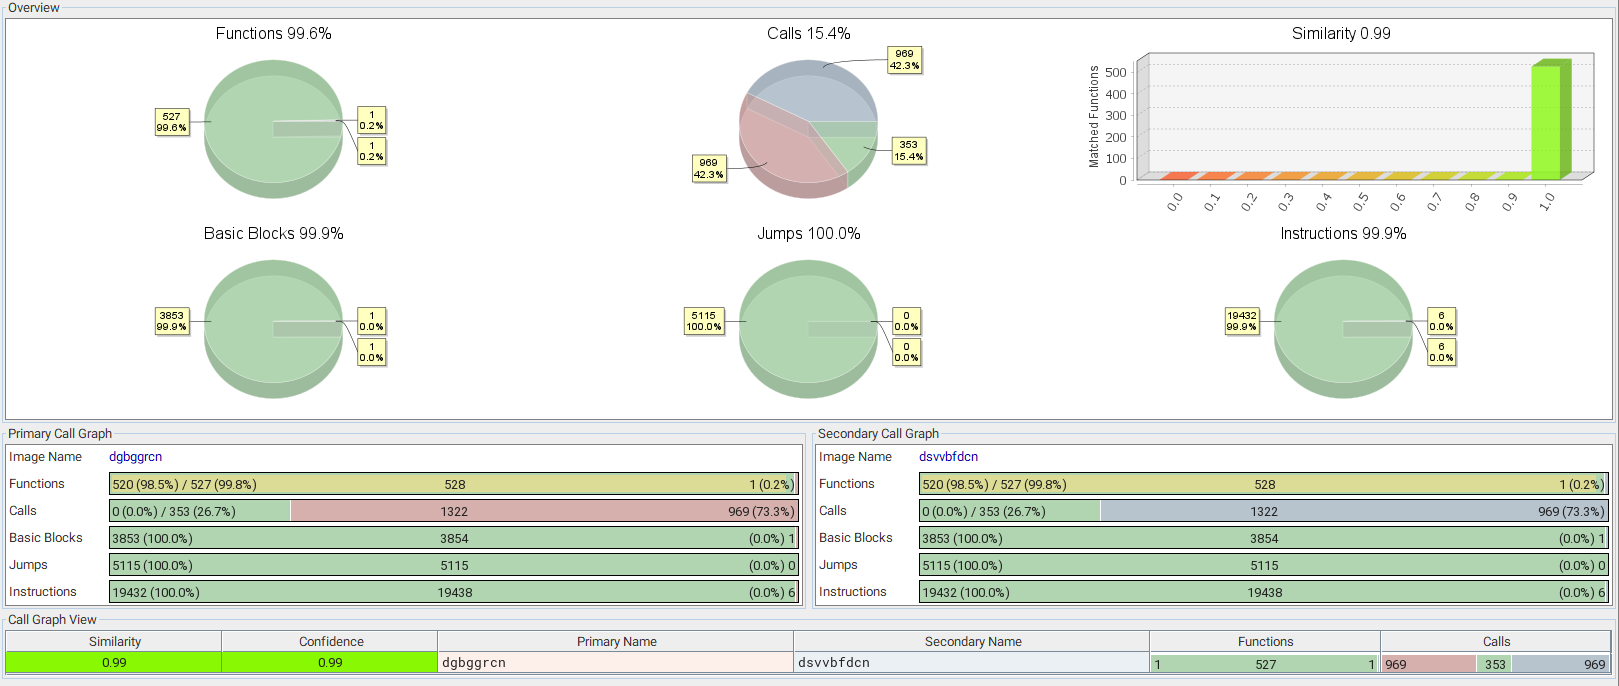Screen dimensions: 1619x686
Task: Click the Instructions 99.9% pie chart
Action: 1342,329
